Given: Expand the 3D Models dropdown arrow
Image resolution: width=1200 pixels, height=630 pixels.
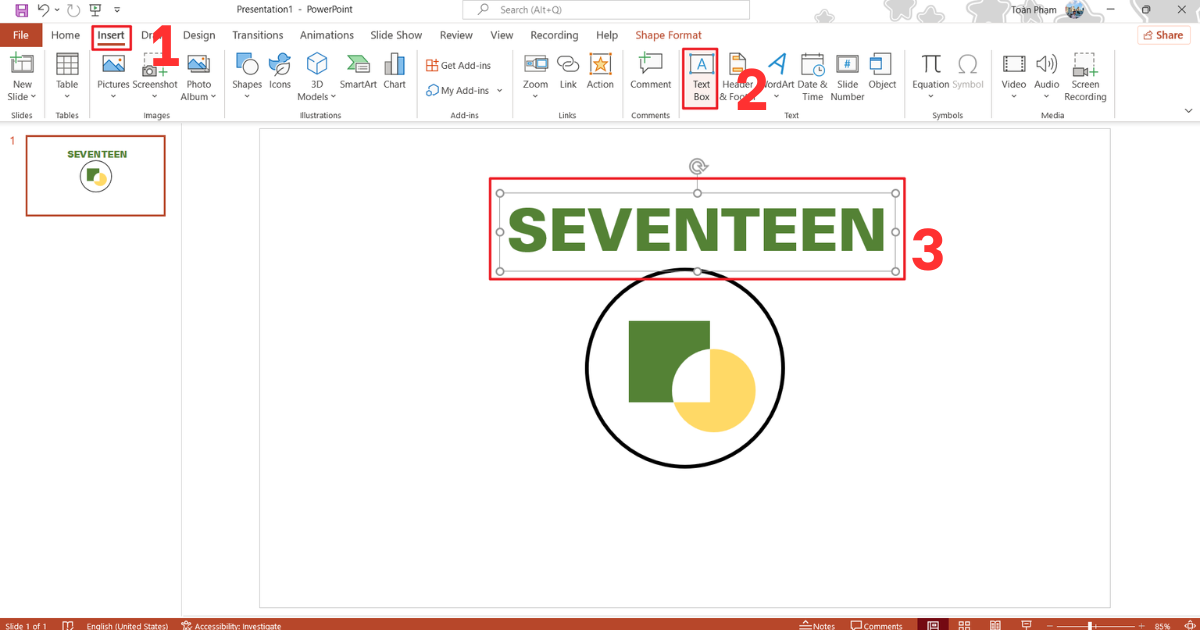Looking at the screenshot, I should [x=333, y=97].
